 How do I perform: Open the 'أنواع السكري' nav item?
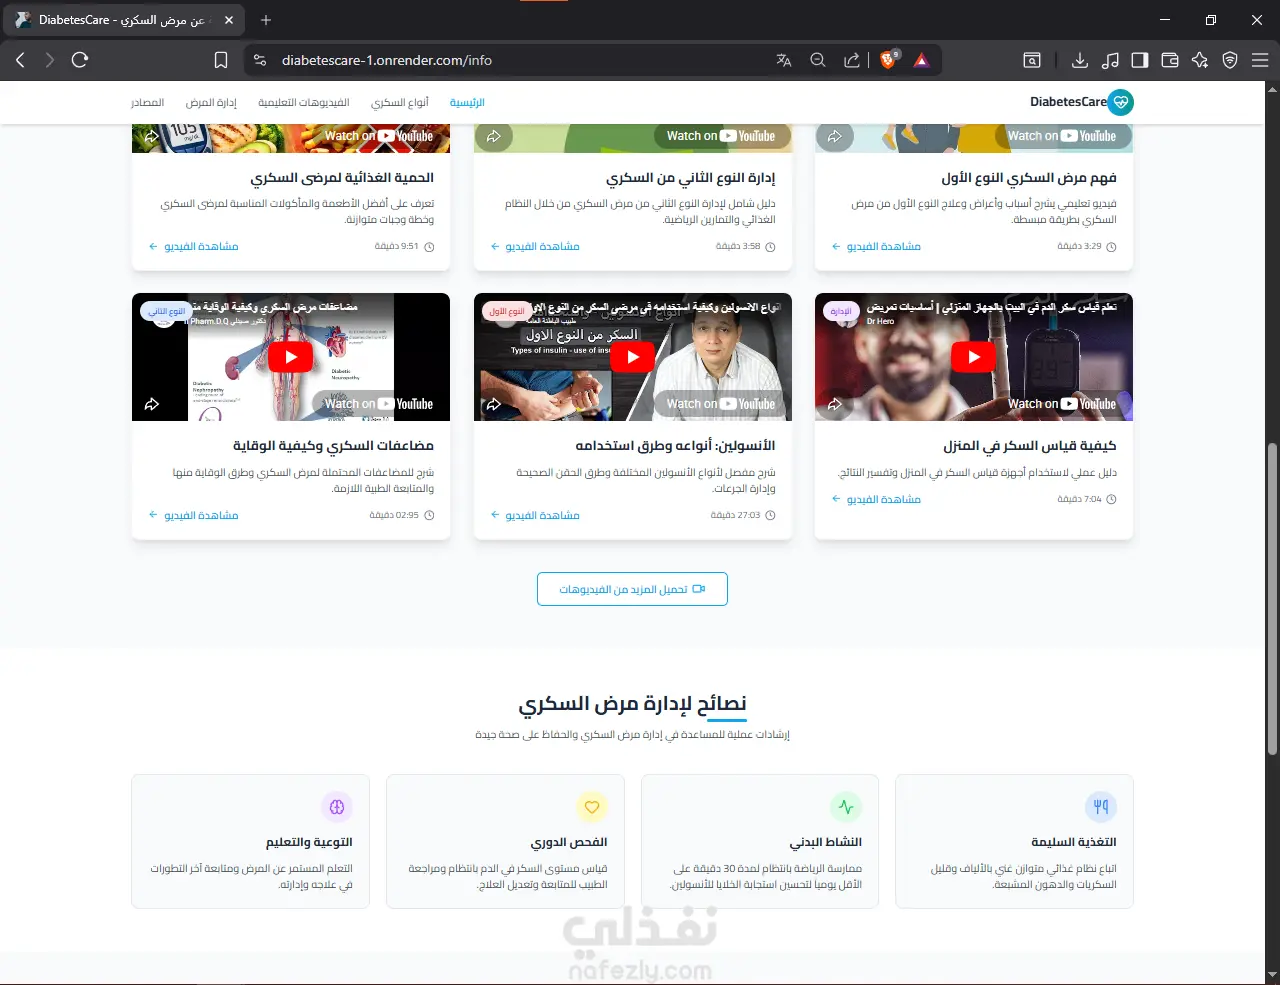[400, 102]
